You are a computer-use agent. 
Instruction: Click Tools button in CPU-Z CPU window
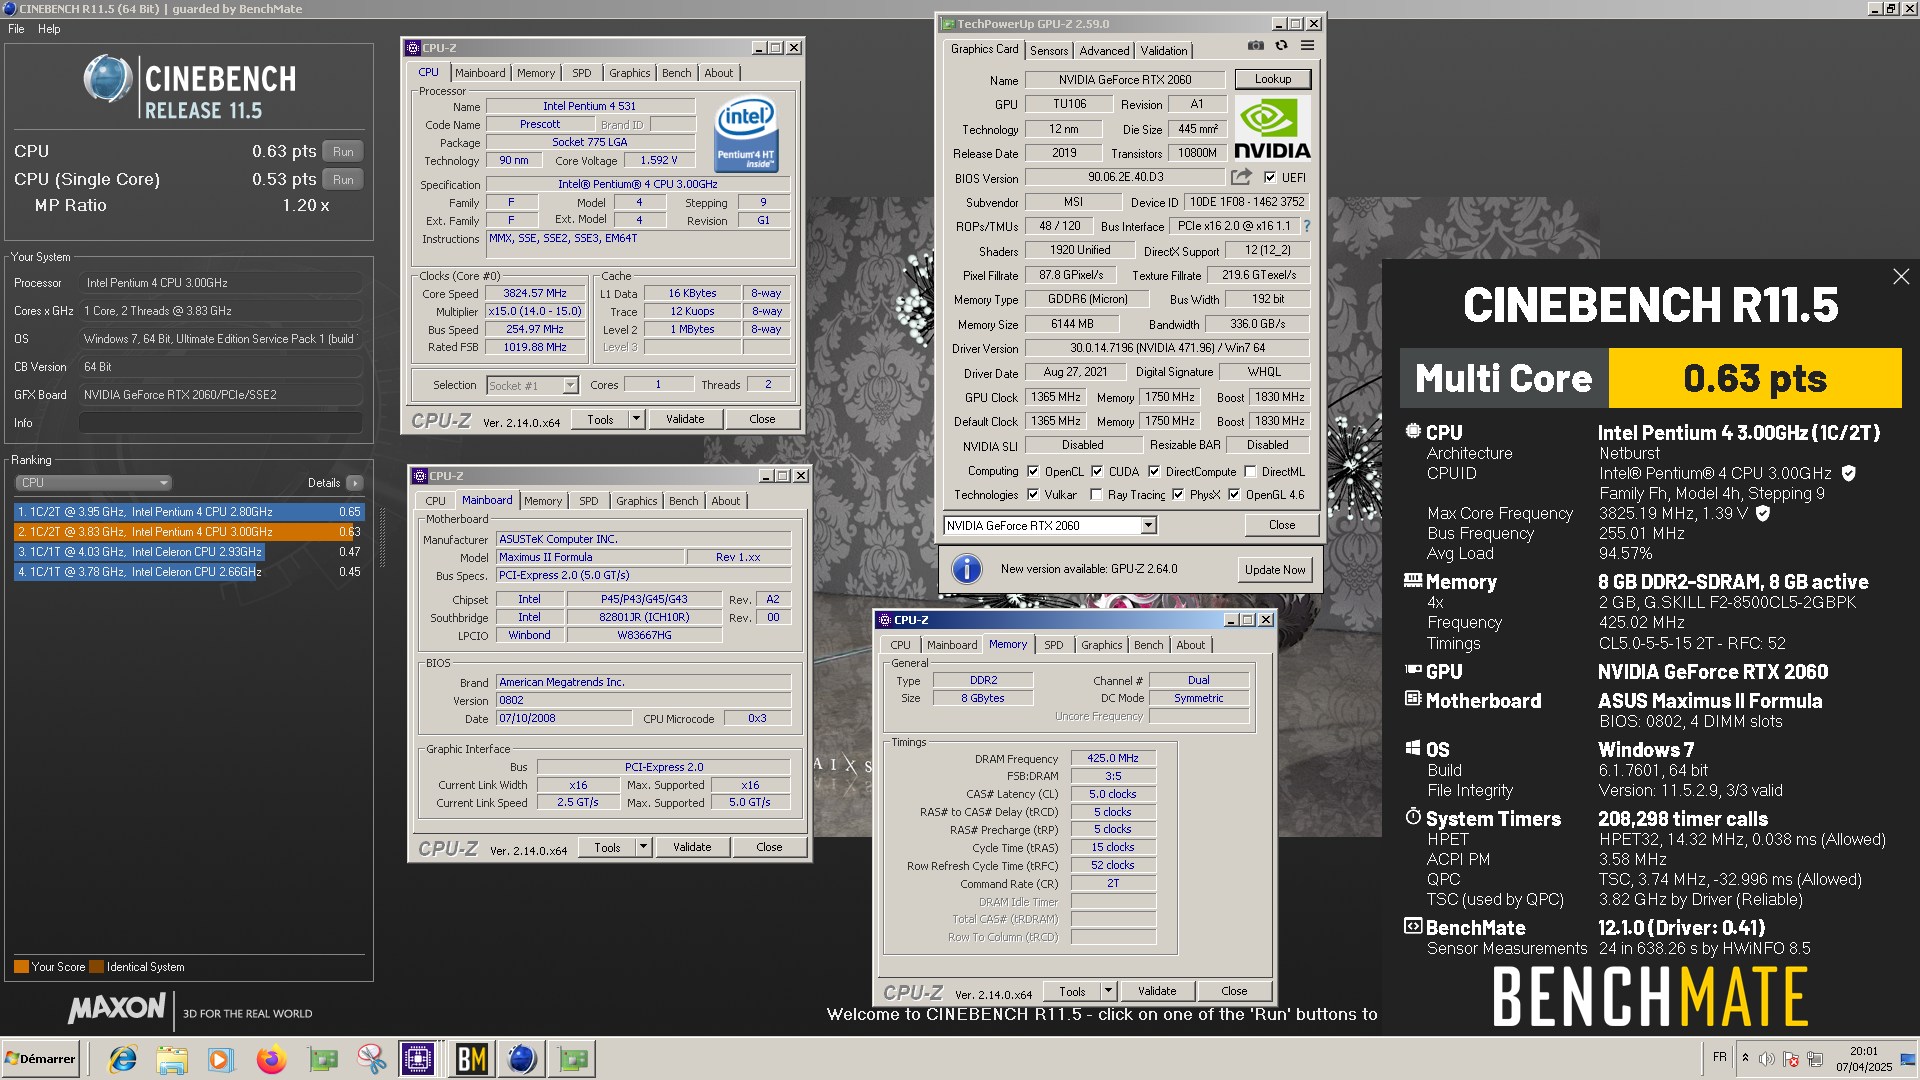[x=600, y=419]
